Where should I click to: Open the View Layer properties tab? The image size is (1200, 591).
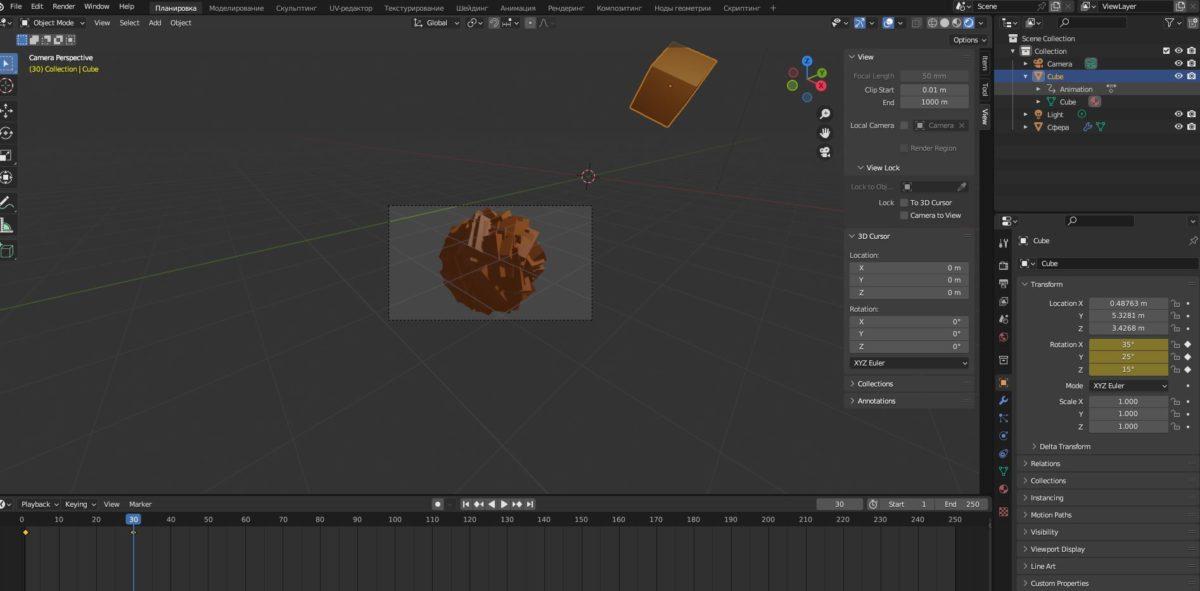click(x=1003, y=301)
